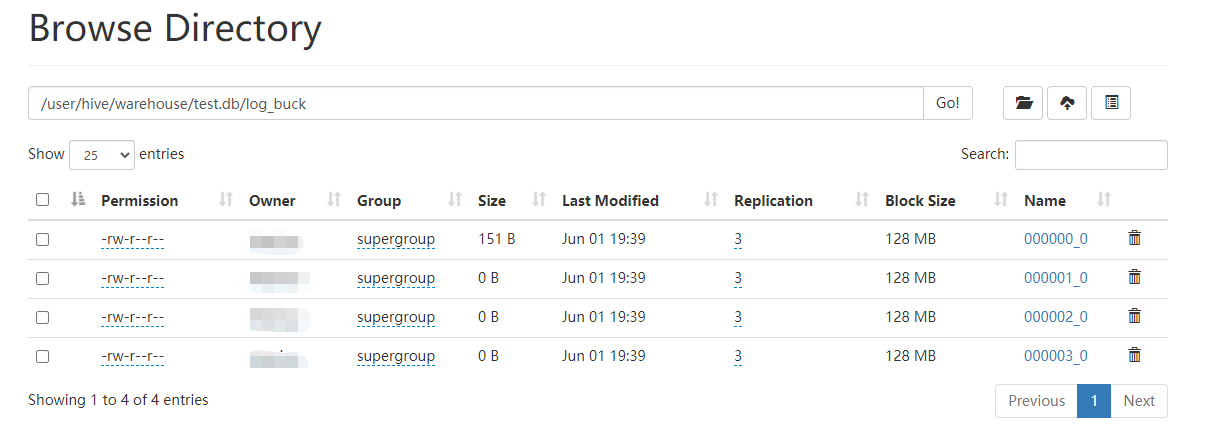Sort by Name column arrows

pyautogui.click(x=1104, y=200)
